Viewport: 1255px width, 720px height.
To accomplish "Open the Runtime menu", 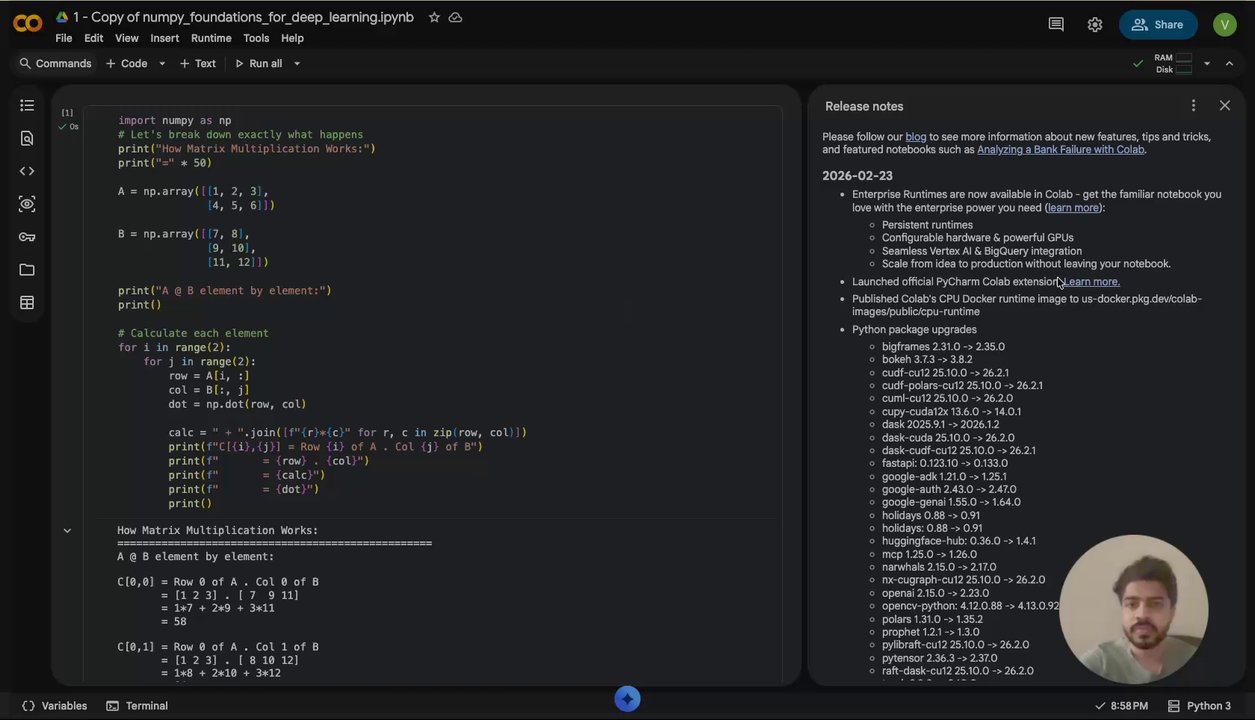I will point(211,38).
